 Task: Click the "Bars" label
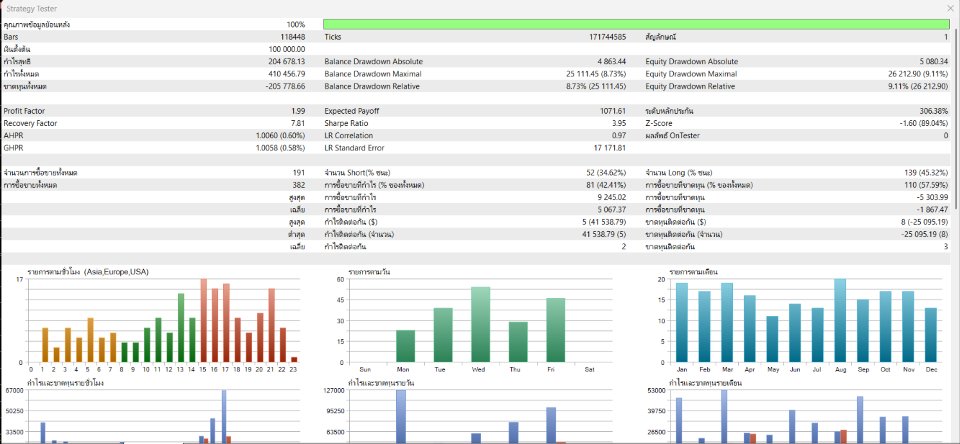[10, 37]
